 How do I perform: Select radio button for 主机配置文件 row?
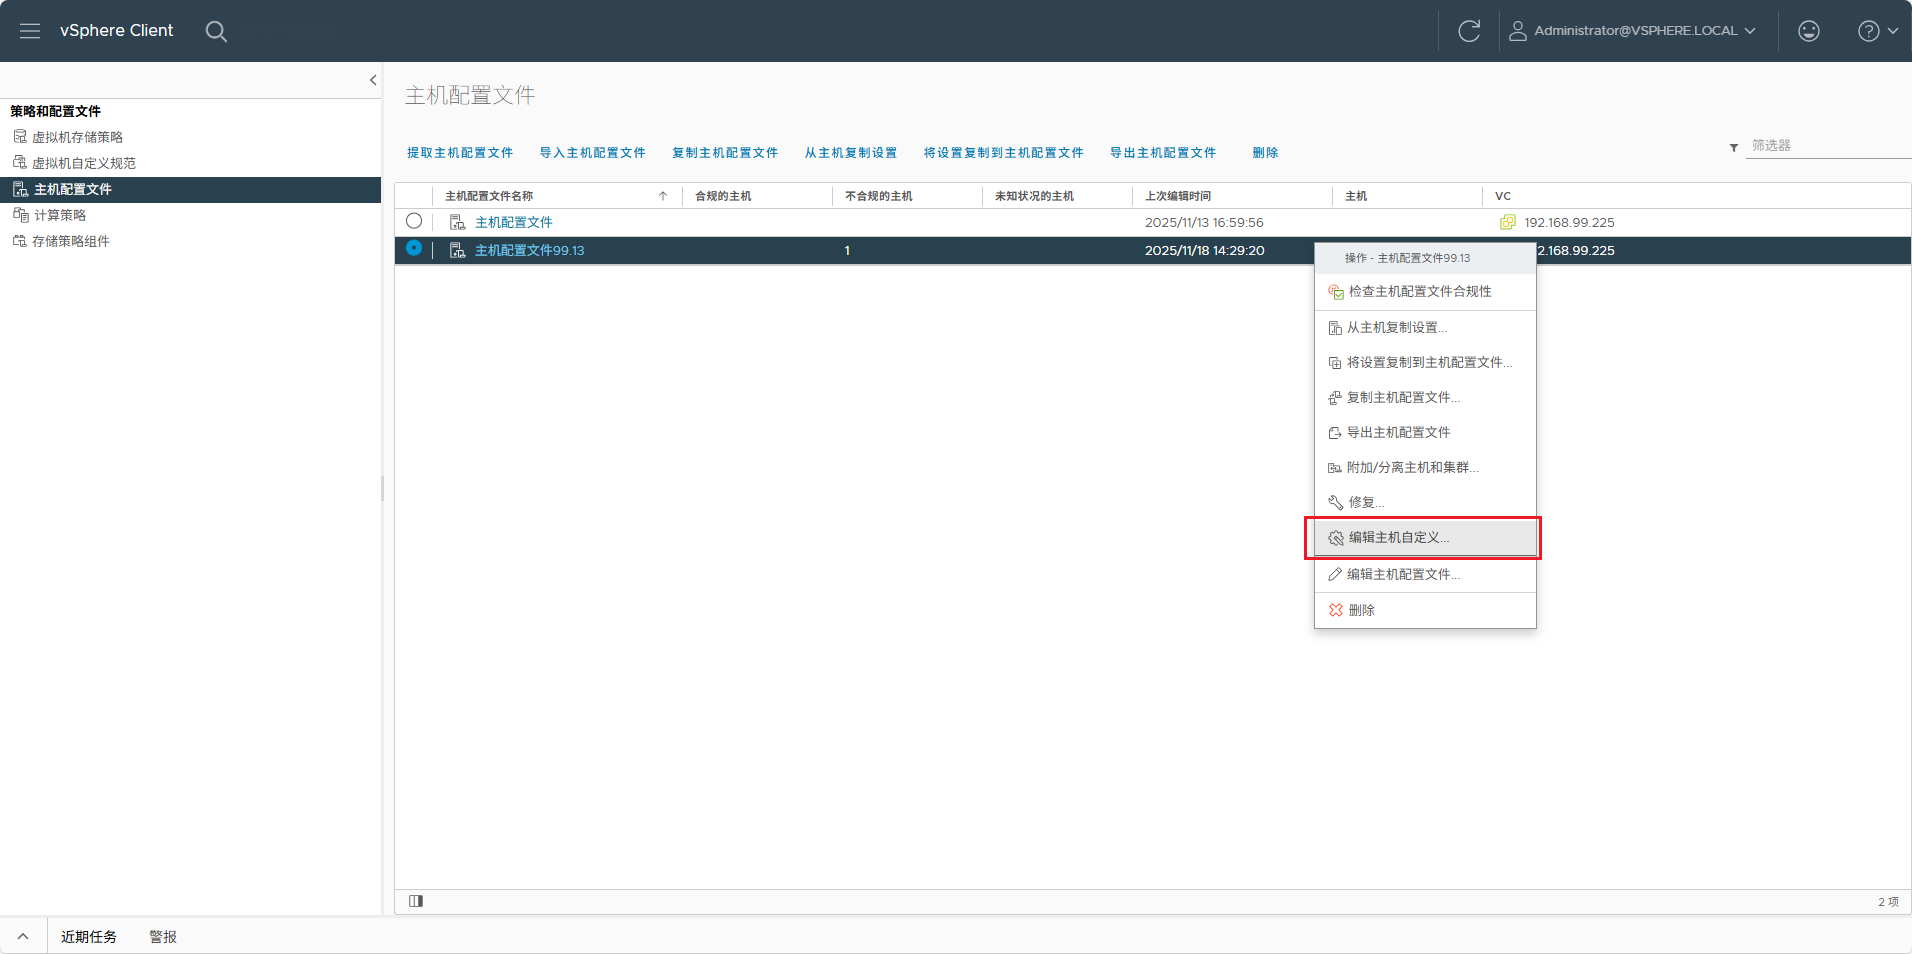tap(414, 221)
